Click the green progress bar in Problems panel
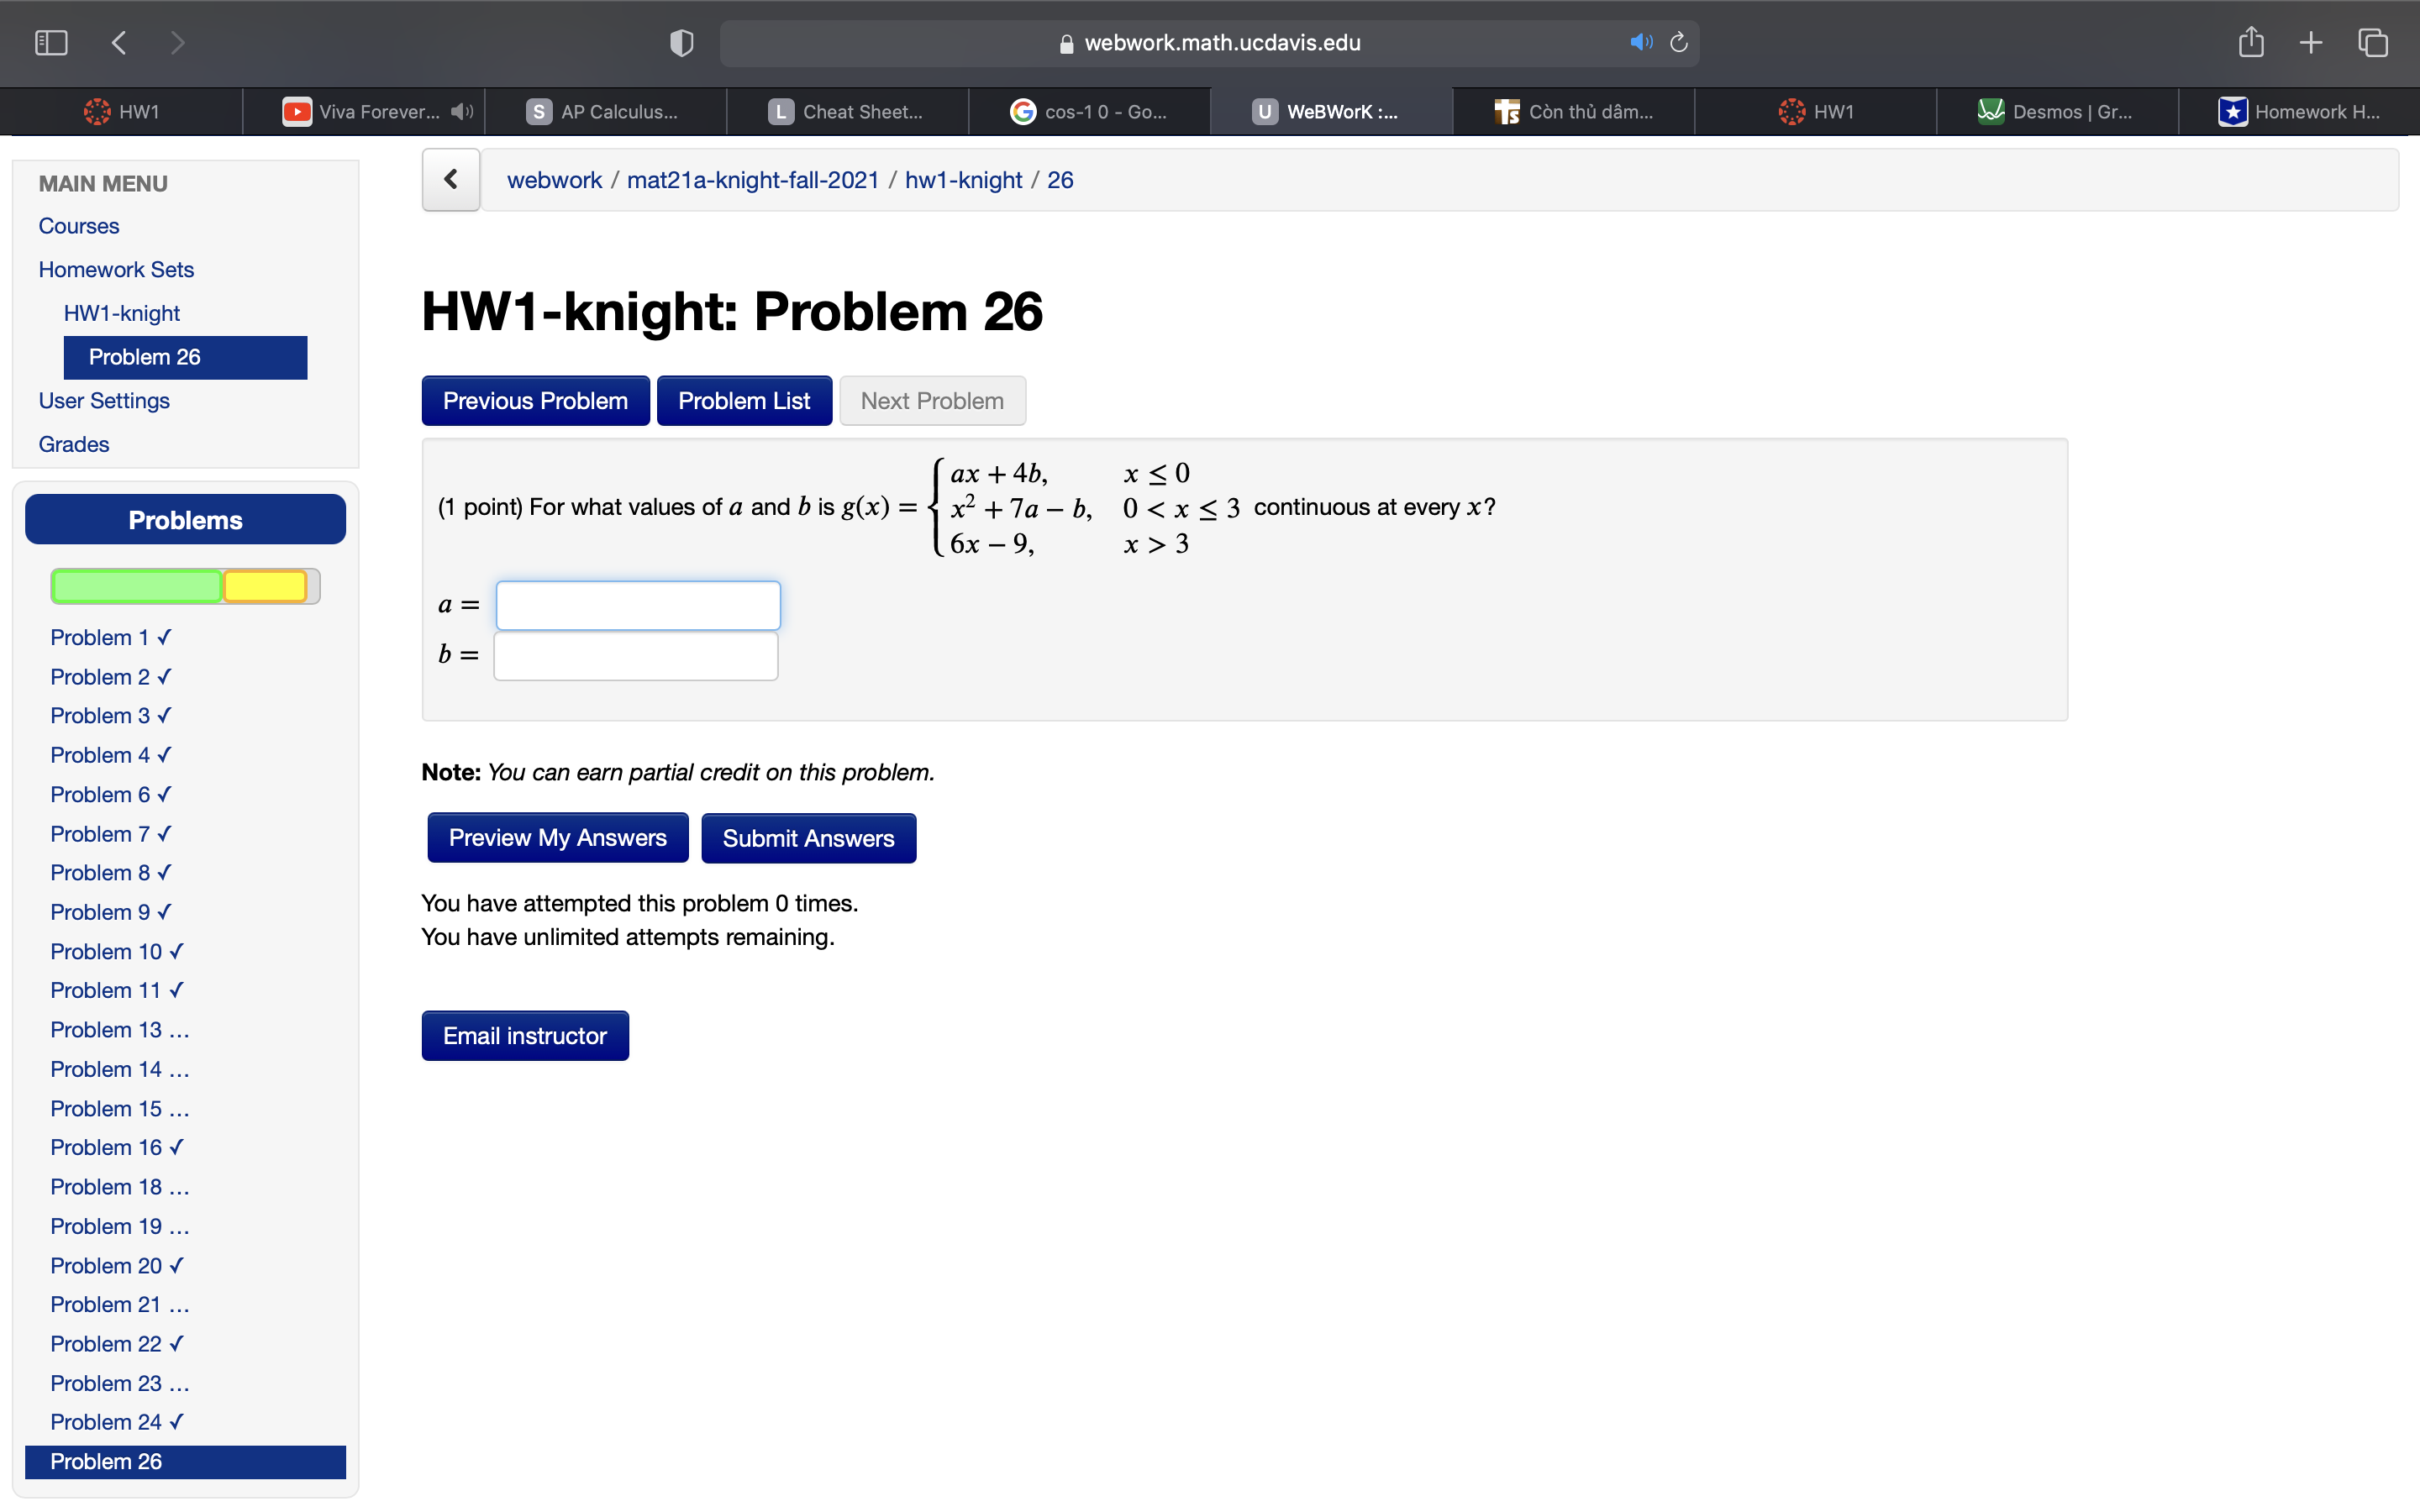Screen dimensions: 2420x1512 click(136, 586)
